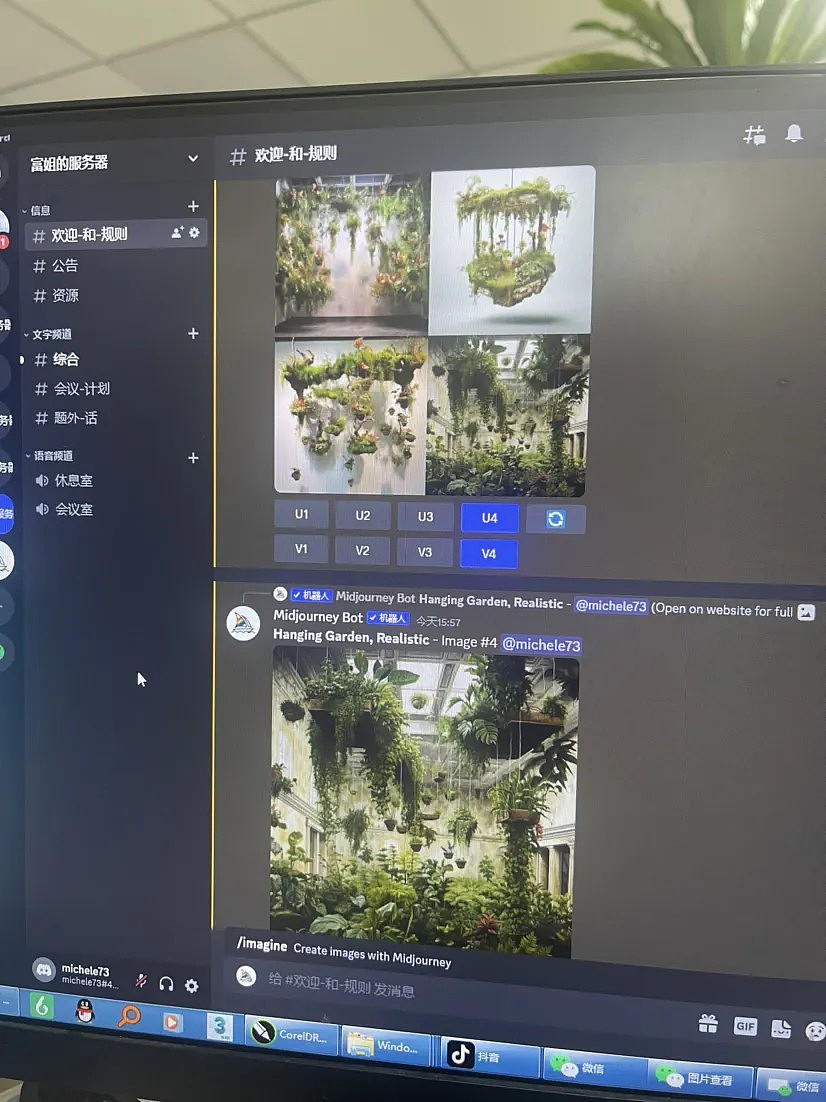
Task: Click the 3ds Max taskbar icon
Action: [219, 1027]
